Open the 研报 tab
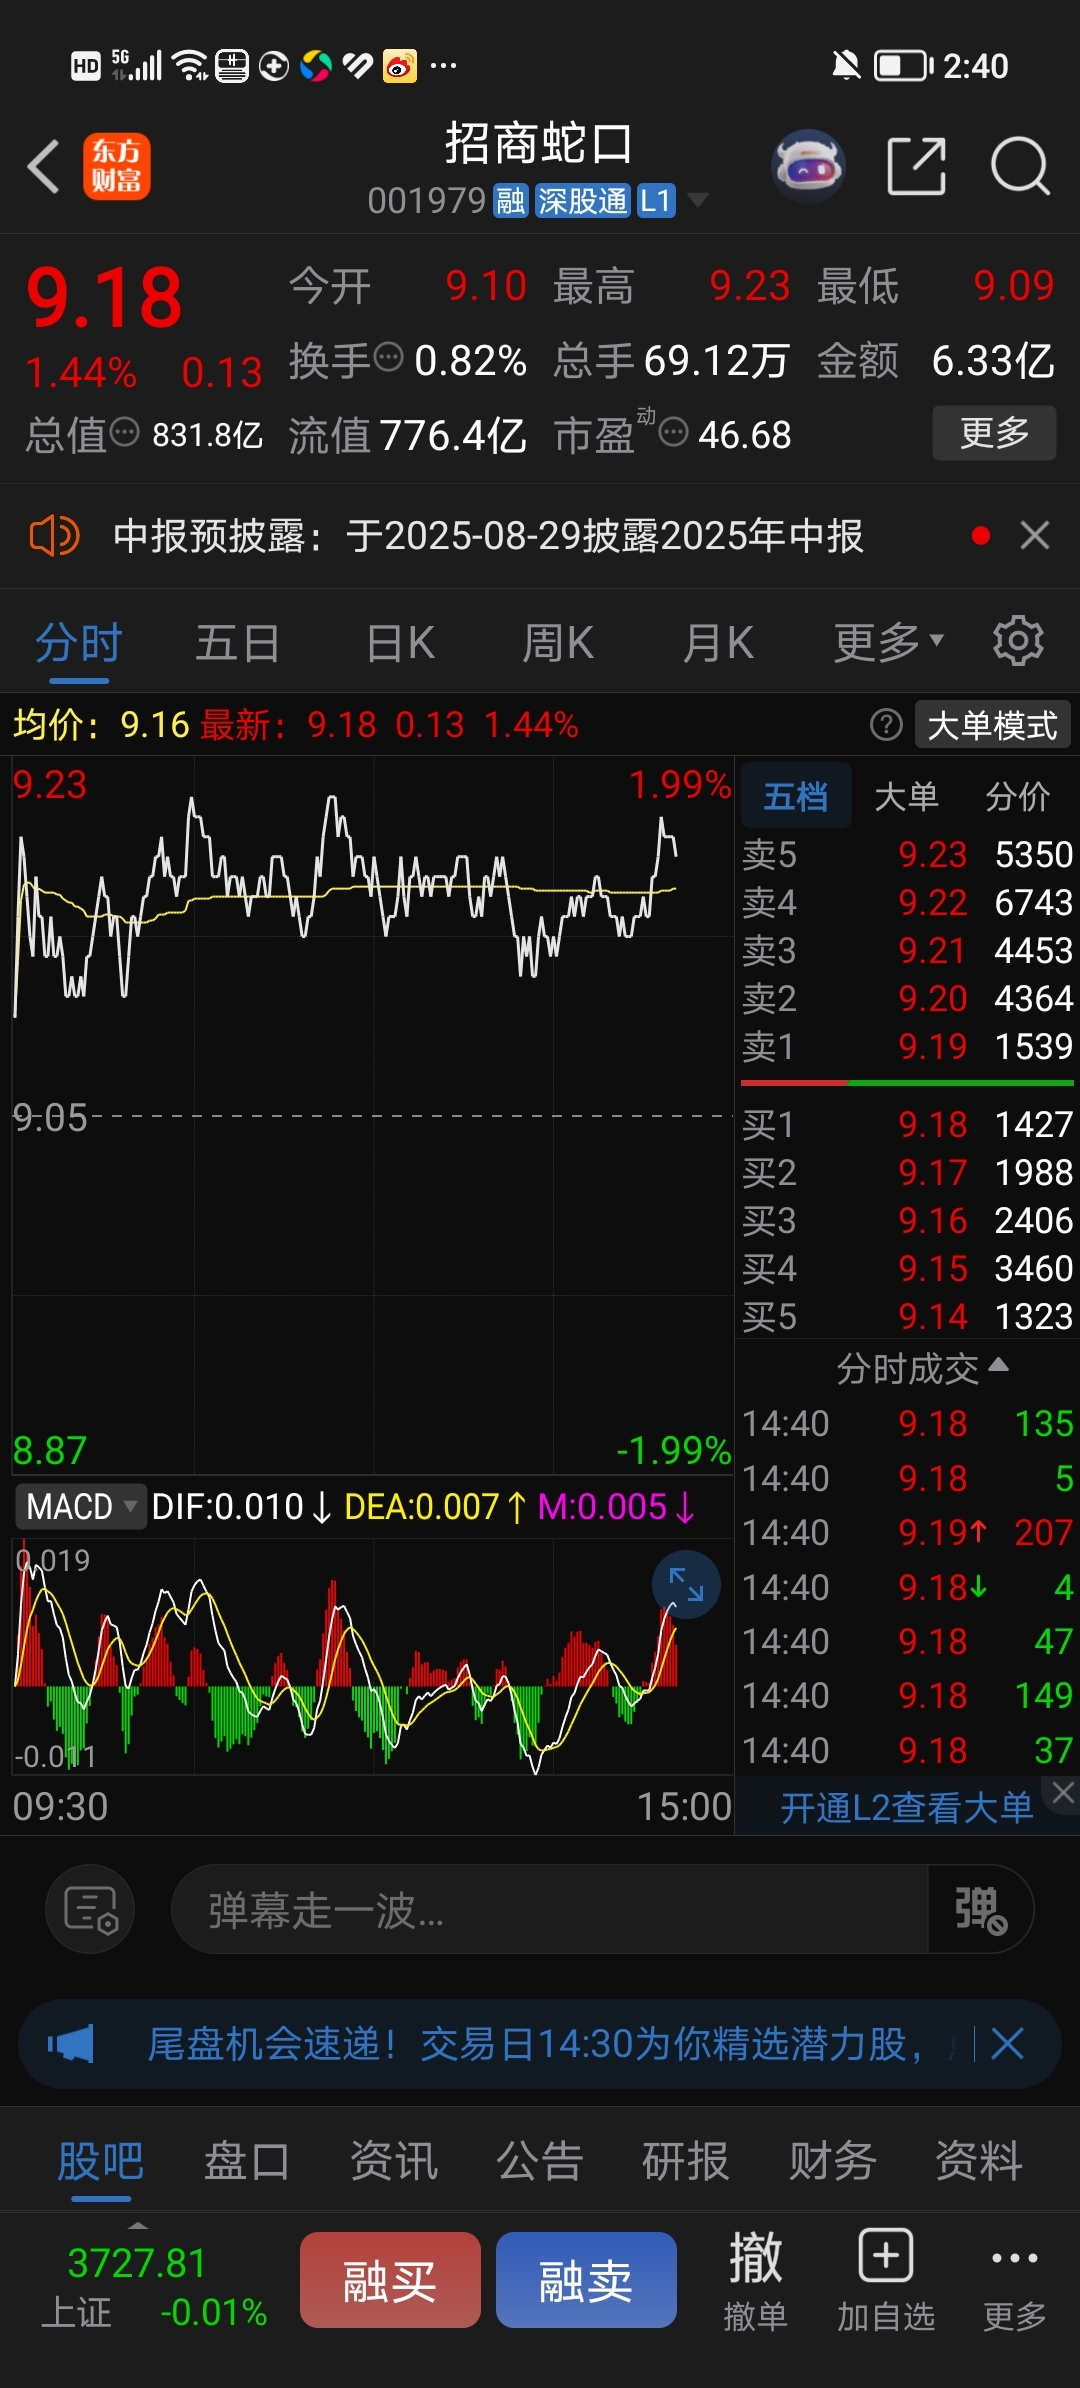Viewport: 1080px width, 2388px height. (686, 2161)
